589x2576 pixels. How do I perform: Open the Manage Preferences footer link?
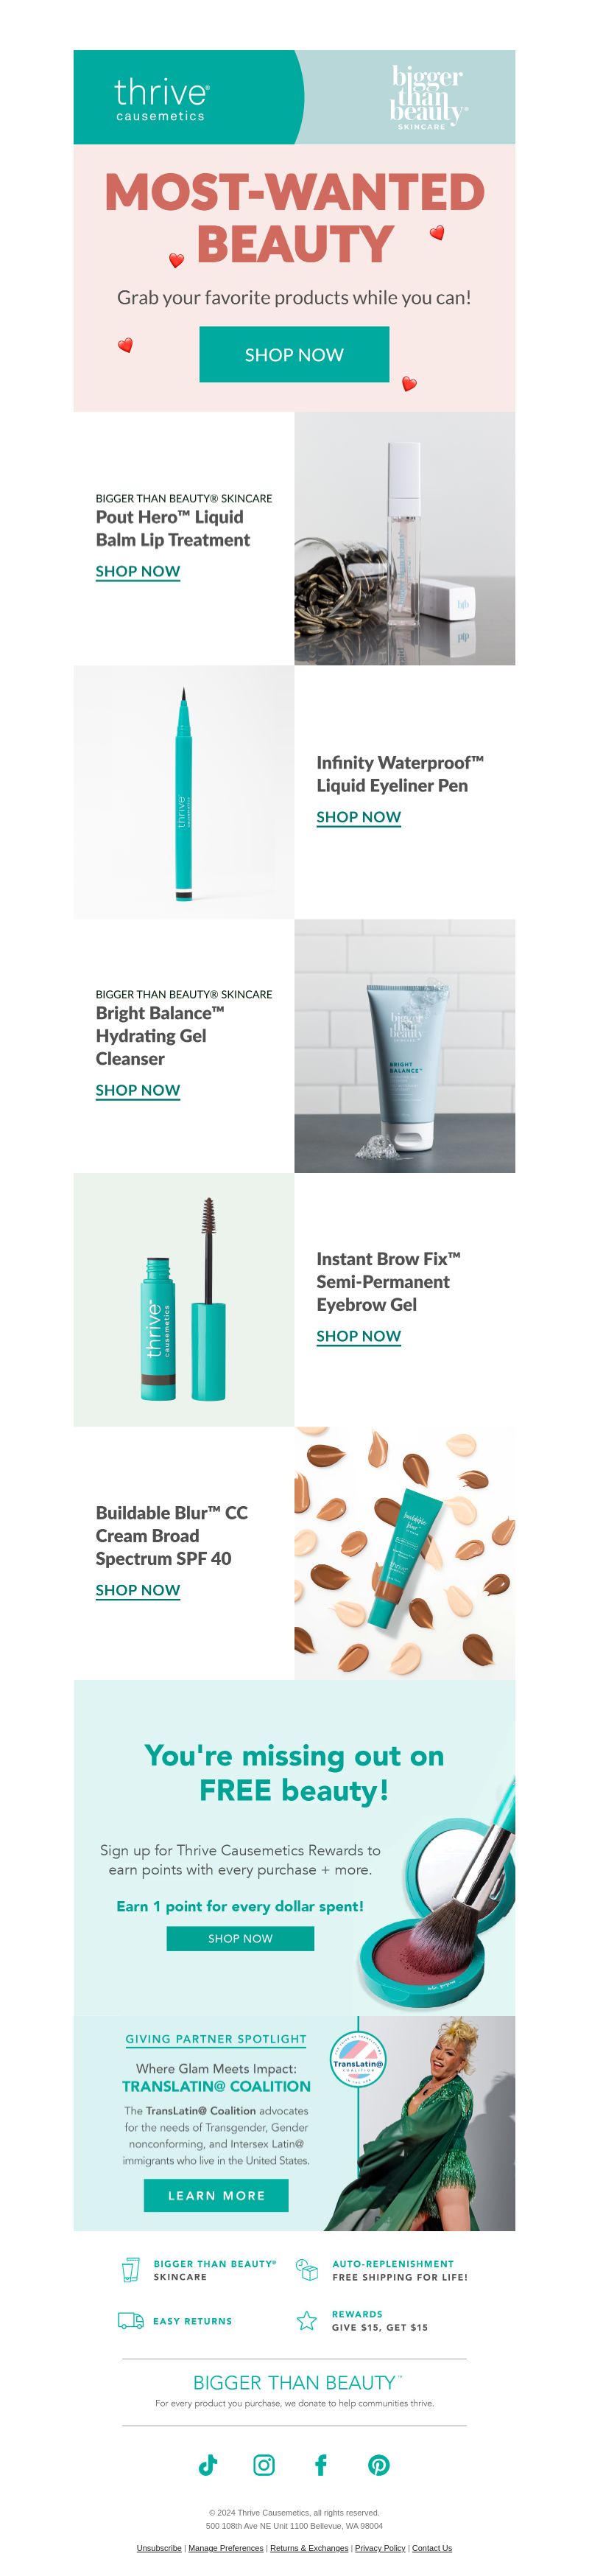point(226,2548)
